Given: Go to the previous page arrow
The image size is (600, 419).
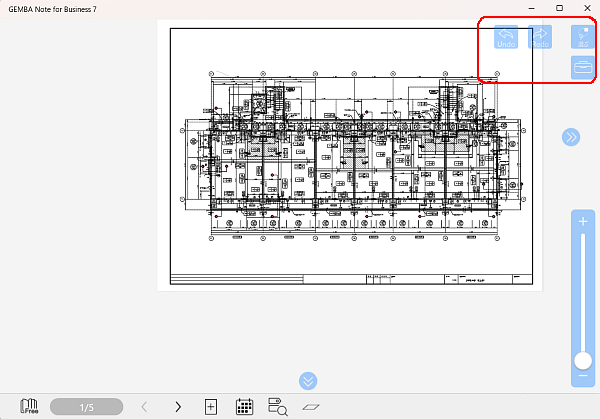Looking at the screenshot, I should point(144,407).
